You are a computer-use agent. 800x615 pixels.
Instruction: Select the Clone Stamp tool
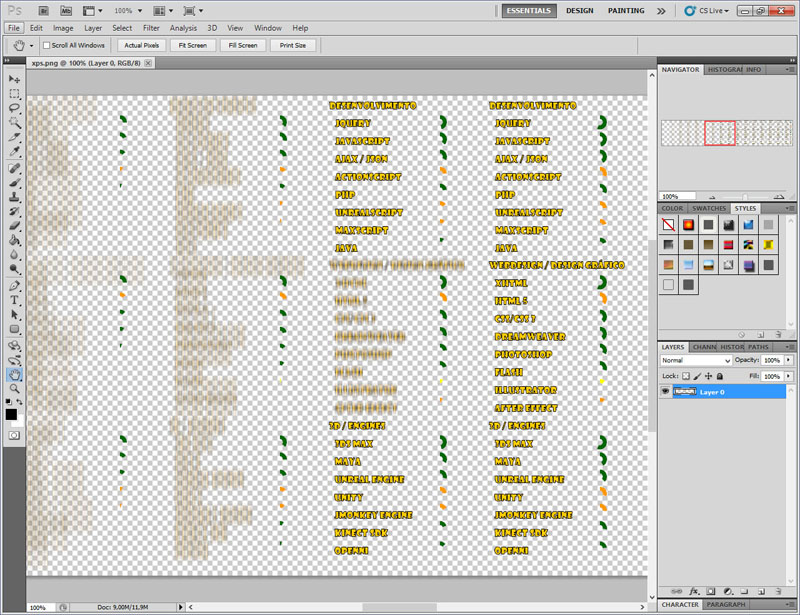[x=14, y=197]
